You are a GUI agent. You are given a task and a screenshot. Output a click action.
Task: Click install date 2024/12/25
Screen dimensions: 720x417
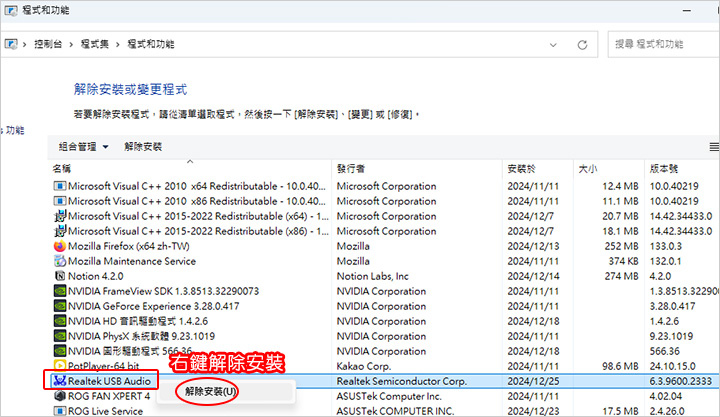533,381
